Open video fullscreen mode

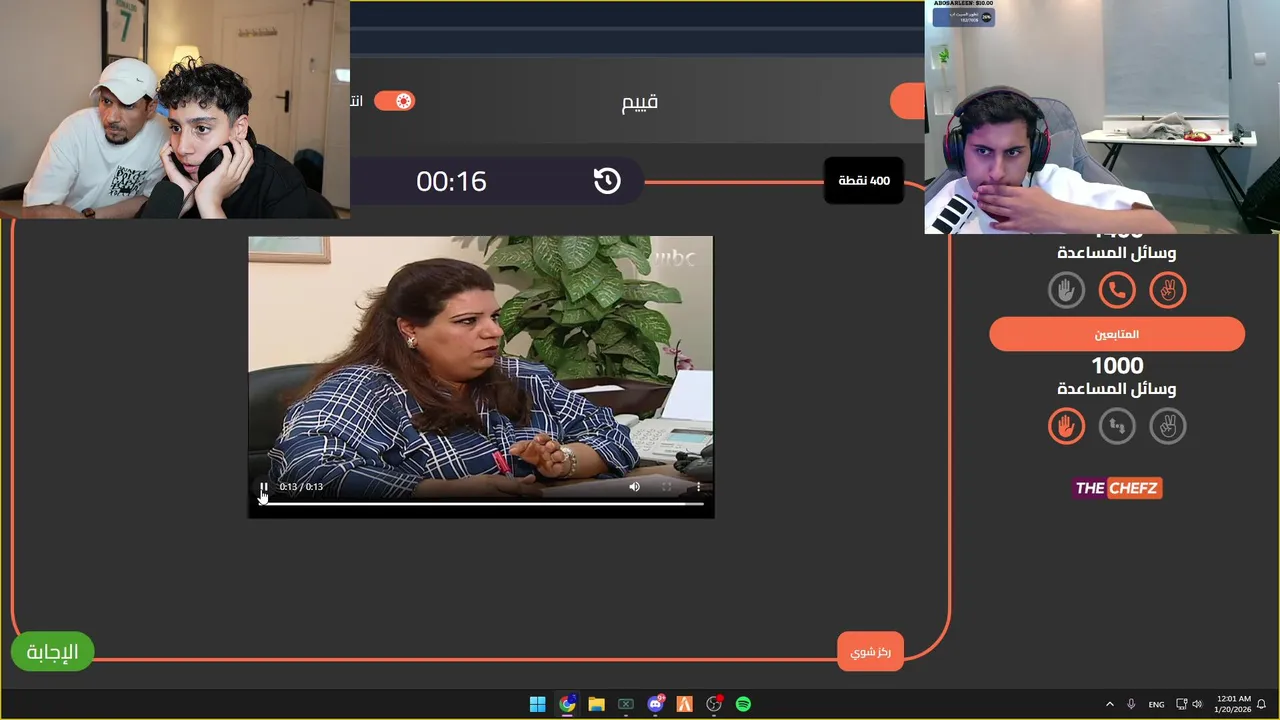[x=666, y=487]
